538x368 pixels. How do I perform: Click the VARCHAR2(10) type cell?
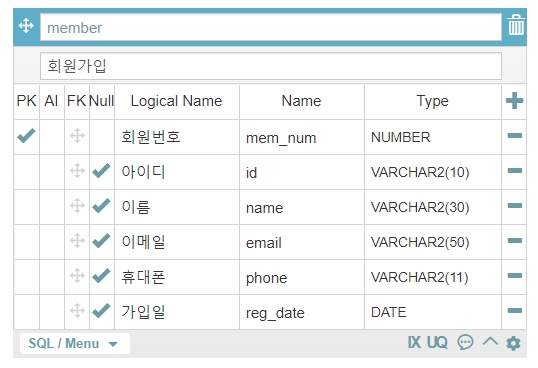[433, 172]
